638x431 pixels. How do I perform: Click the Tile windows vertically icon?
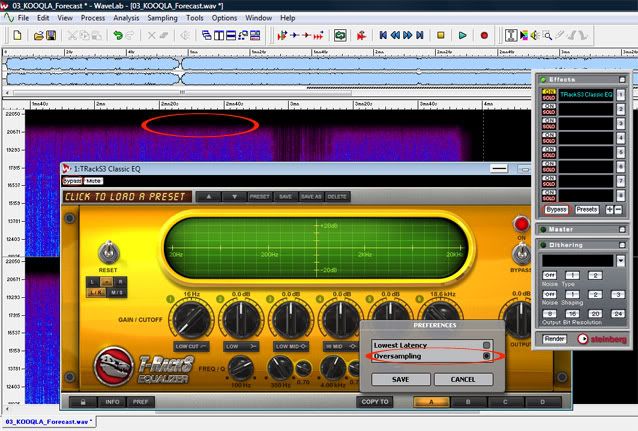pyautogui.click(x=219, y=35)
